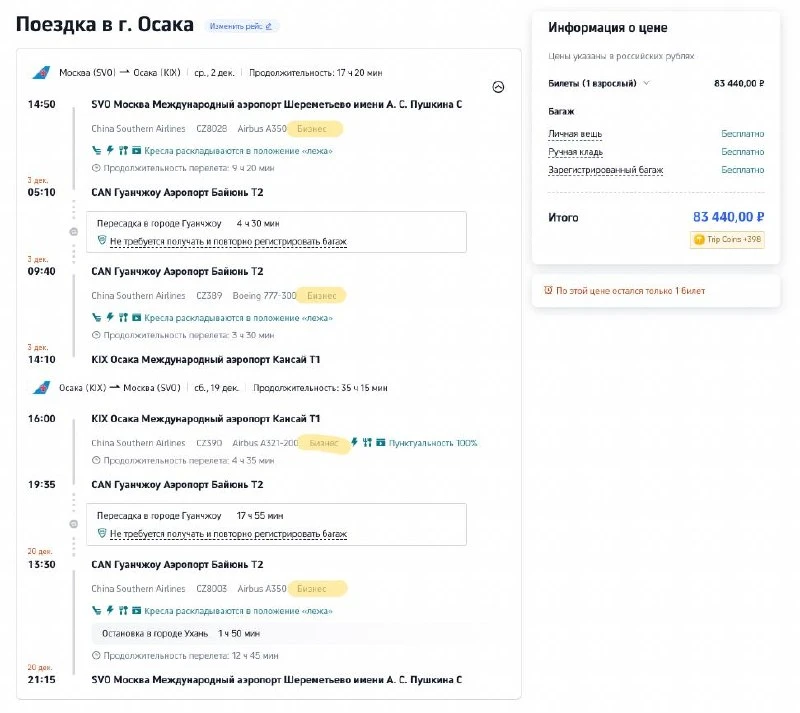Open "Личная вещь" baggage details

click(575, 134)
